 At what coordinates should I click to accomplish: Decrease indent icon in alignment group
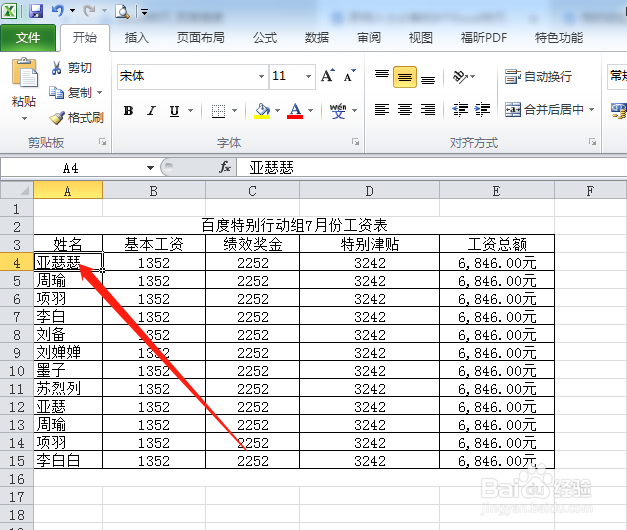click(x=460, y=109)
